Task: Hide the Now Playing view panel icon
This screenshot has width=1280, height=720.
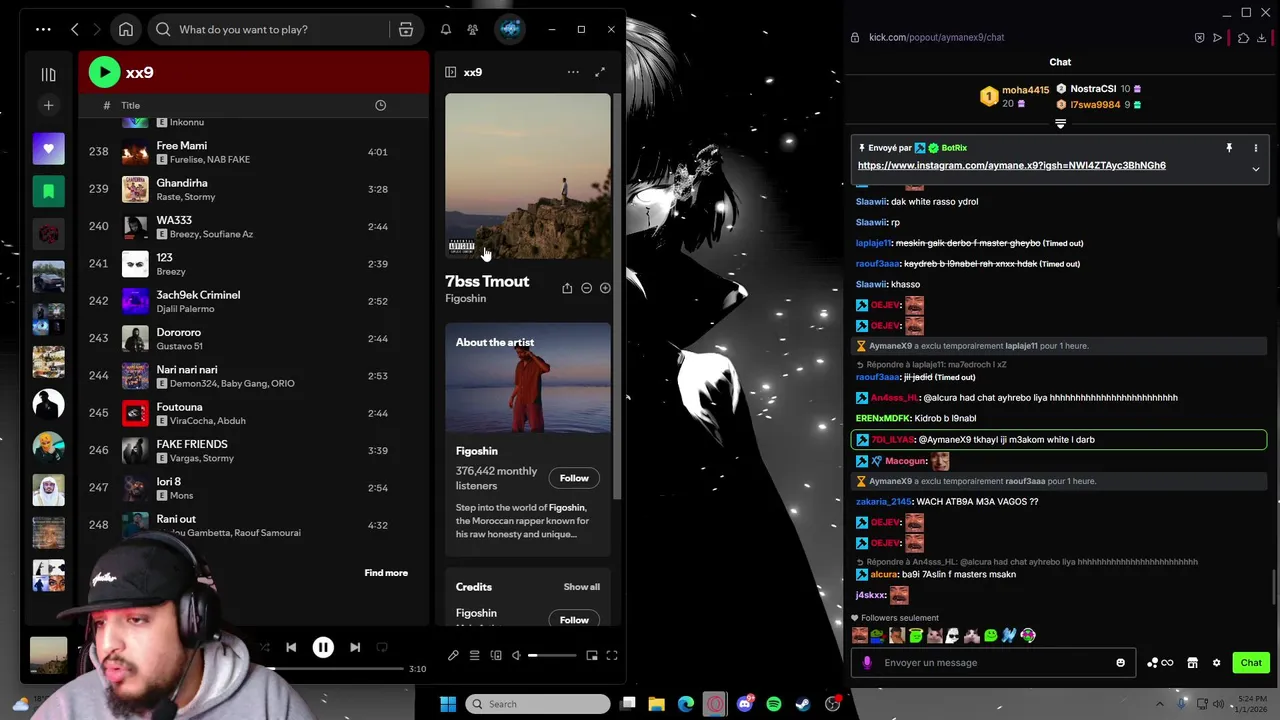Action: (451, 72)
